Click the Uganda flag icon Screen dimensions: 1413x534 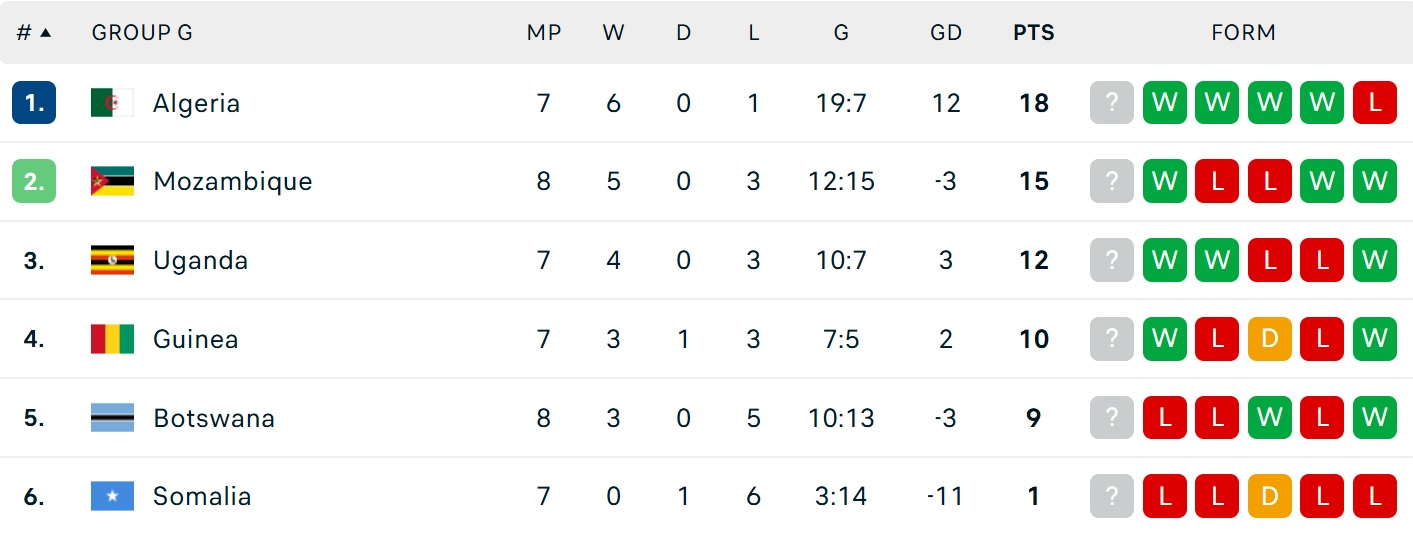[112, 260]
